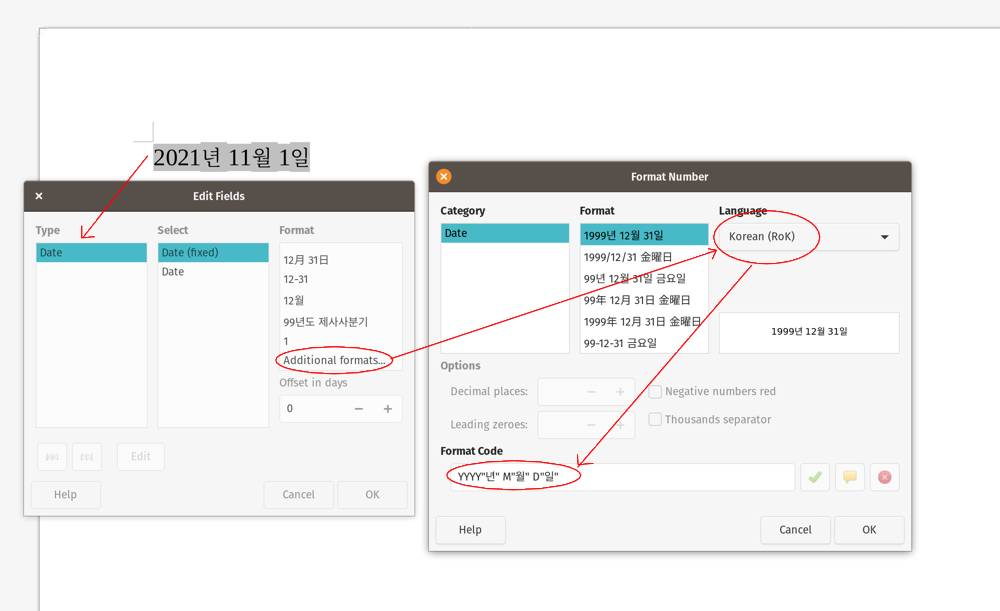
Task: Click Leading zeroes plus stepper
Action: click(x=620, y=425)
